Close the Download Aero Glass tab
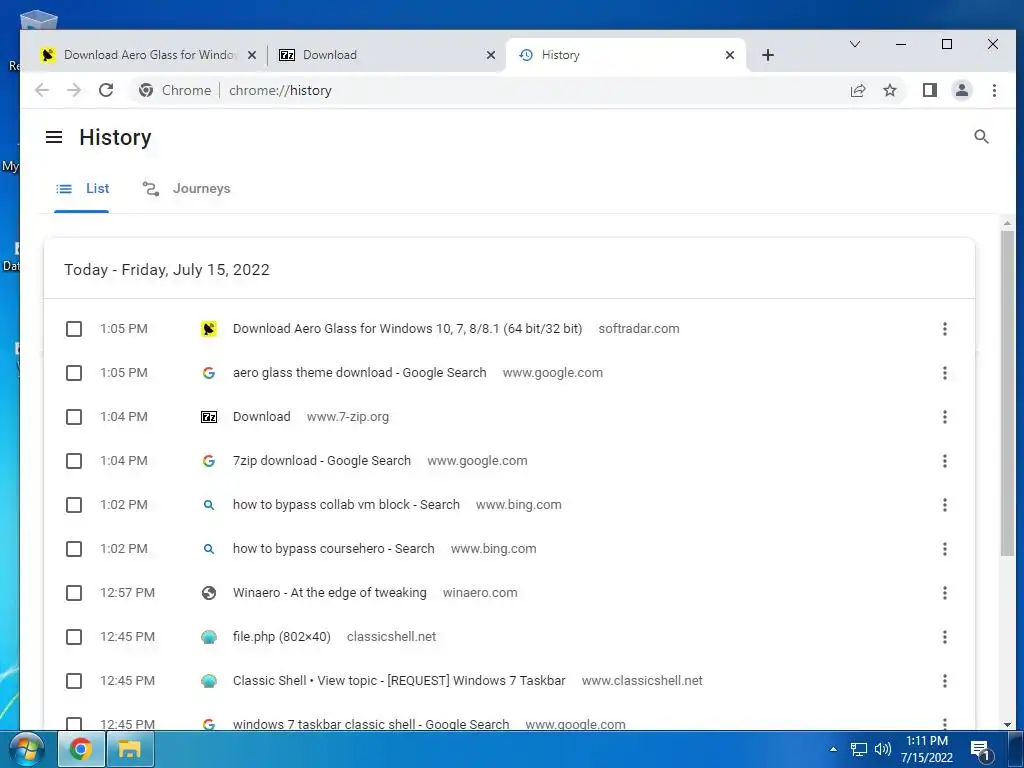The width and height of the screenshot is (1024, 768). (x=251, y=56)
